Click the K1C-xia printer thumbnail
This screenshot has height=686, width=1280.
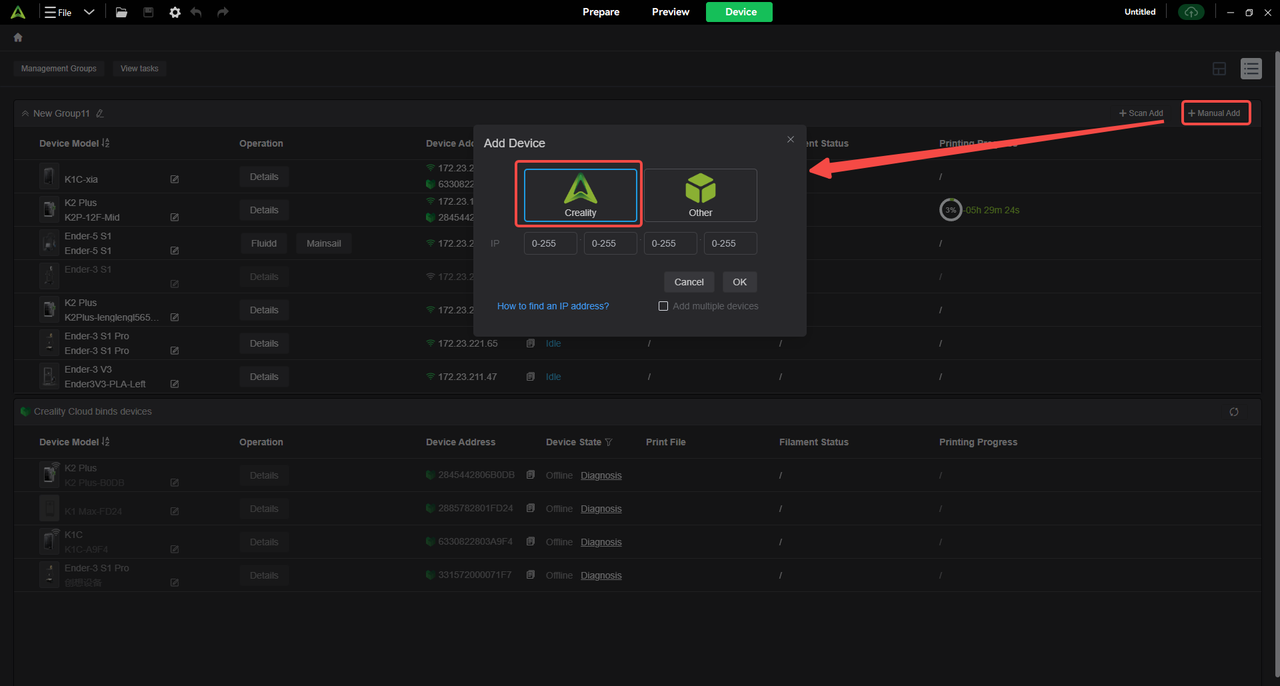pyautogui.click(x=49, y=177)
